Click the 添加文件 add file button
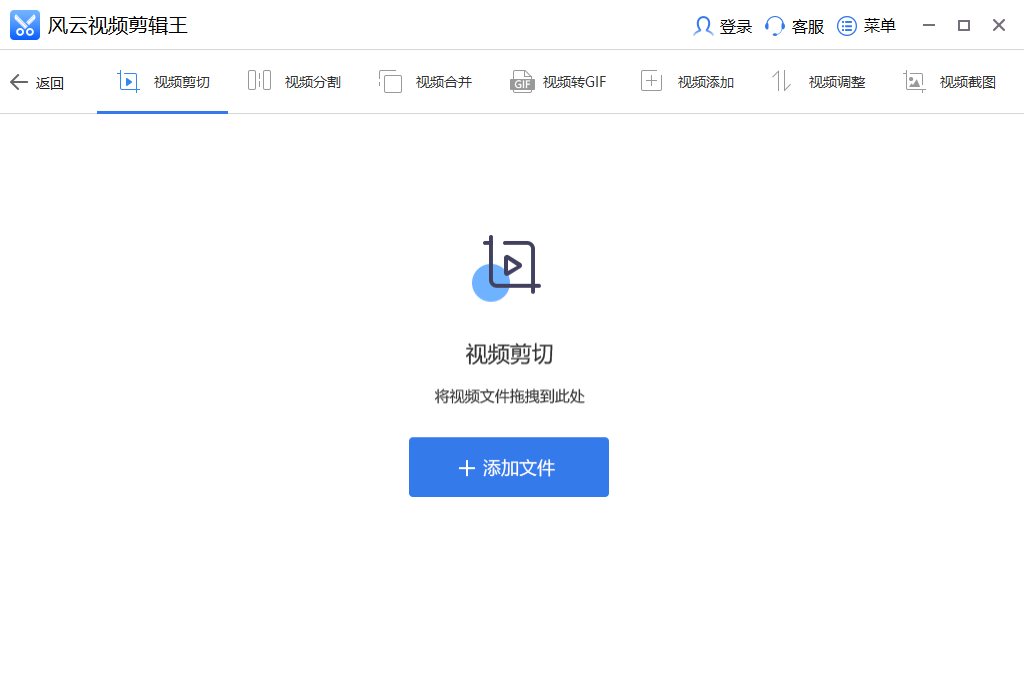The height and width of the screenshot is (674, 1024). pos(509,467)
